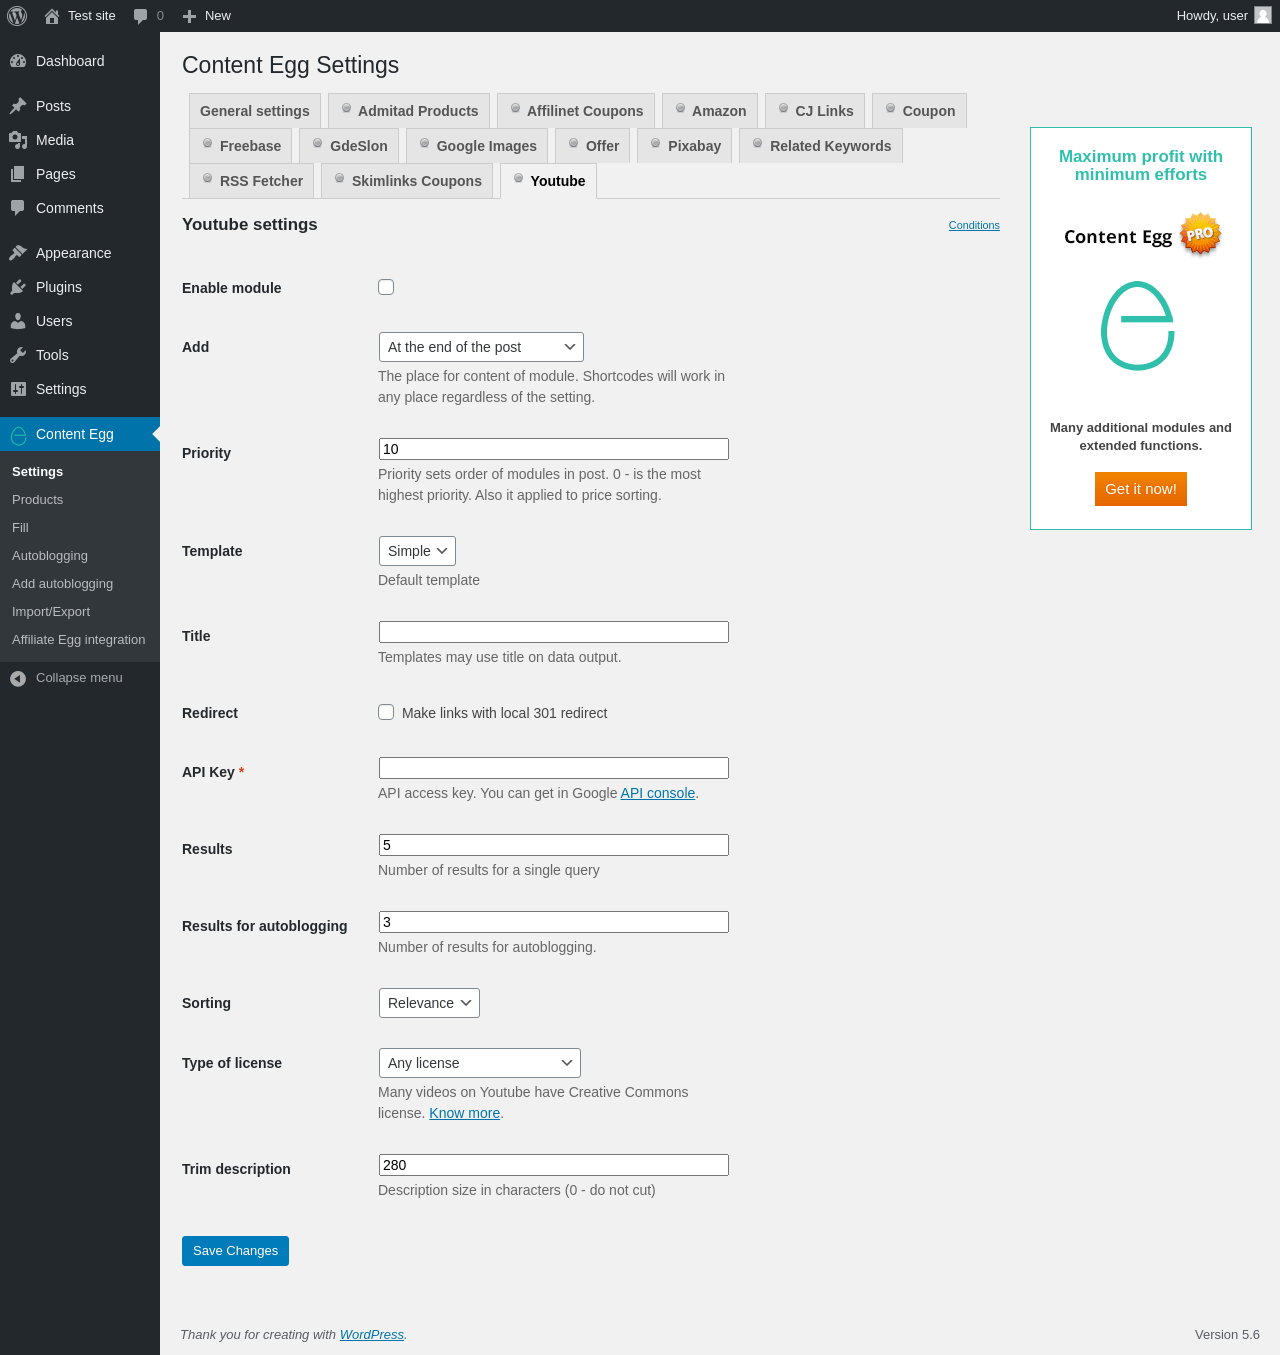Open the Add position dropdown
The width and height of the screenshot is (1280, 1355).
pyautogui.click(x=481, y=347)
